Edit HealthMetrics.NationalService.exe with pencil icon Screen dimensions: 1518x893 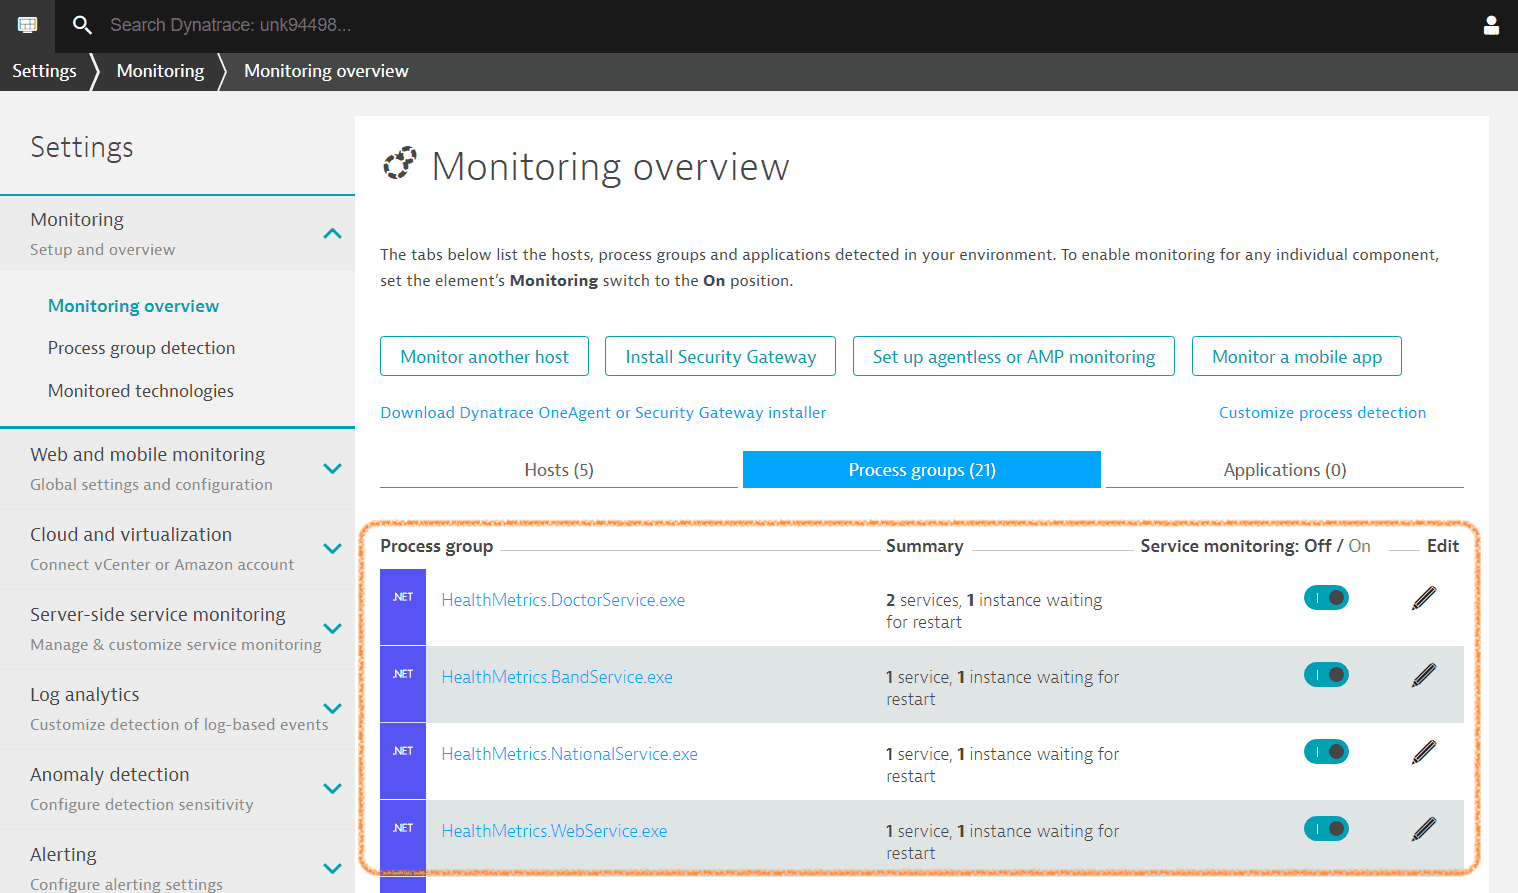[x=1424, y=752]
